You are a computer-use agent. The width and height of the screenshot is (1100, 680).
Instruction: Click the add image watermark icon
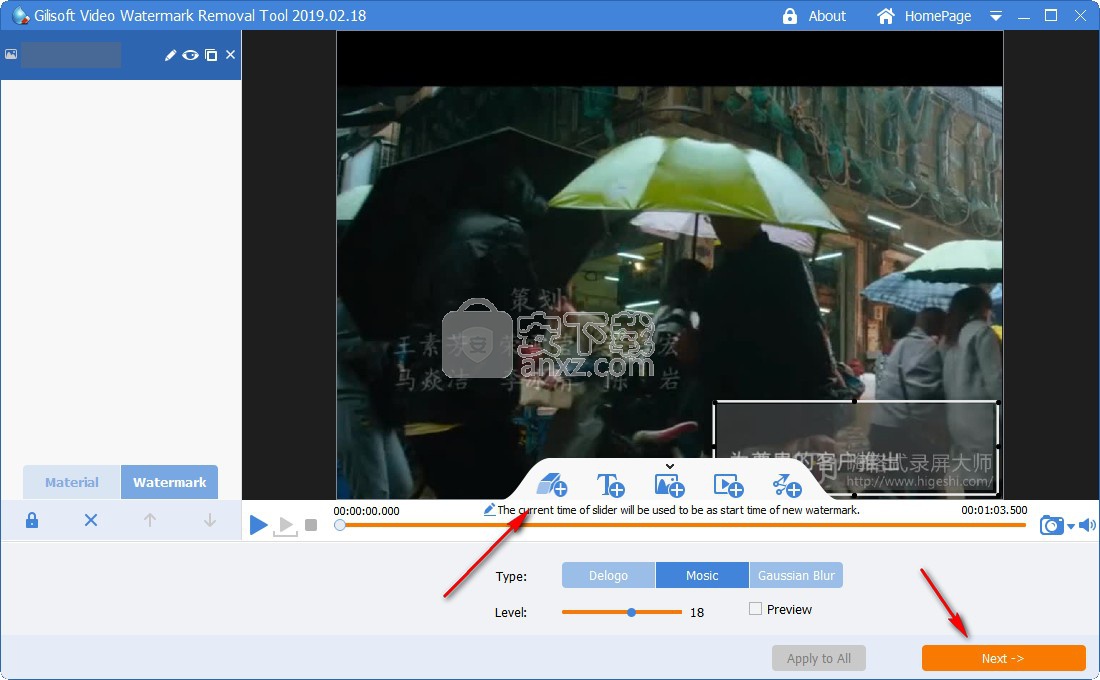[x=669, y=486]
